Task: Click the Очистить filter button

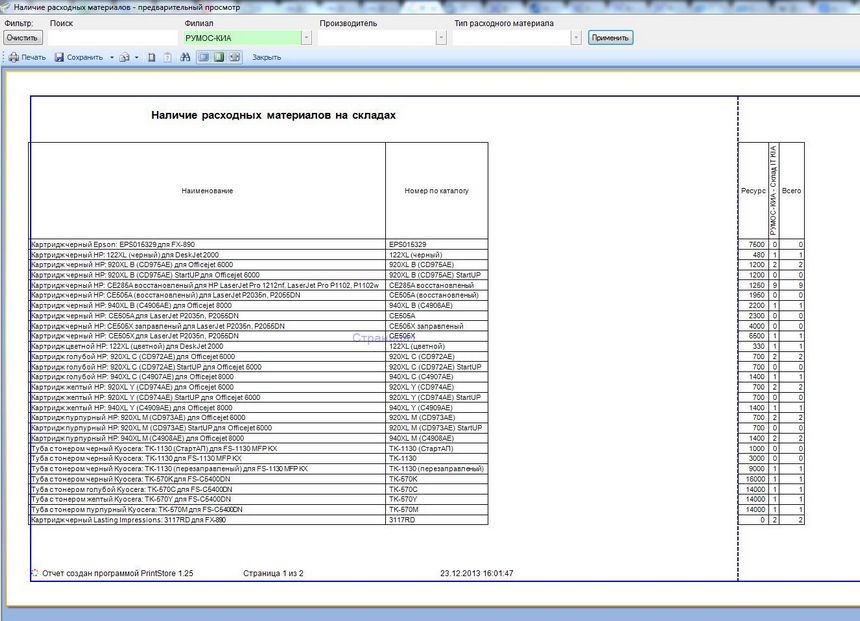Action: (x=22, y=38)
